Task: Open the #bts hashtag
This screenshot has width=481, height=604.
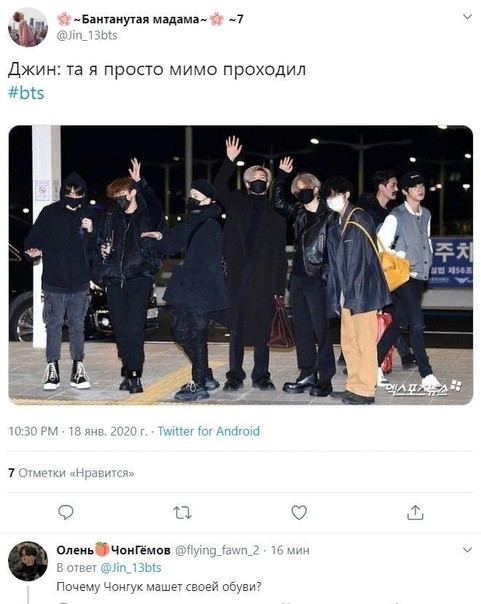Action: click(x=26, y=93)
